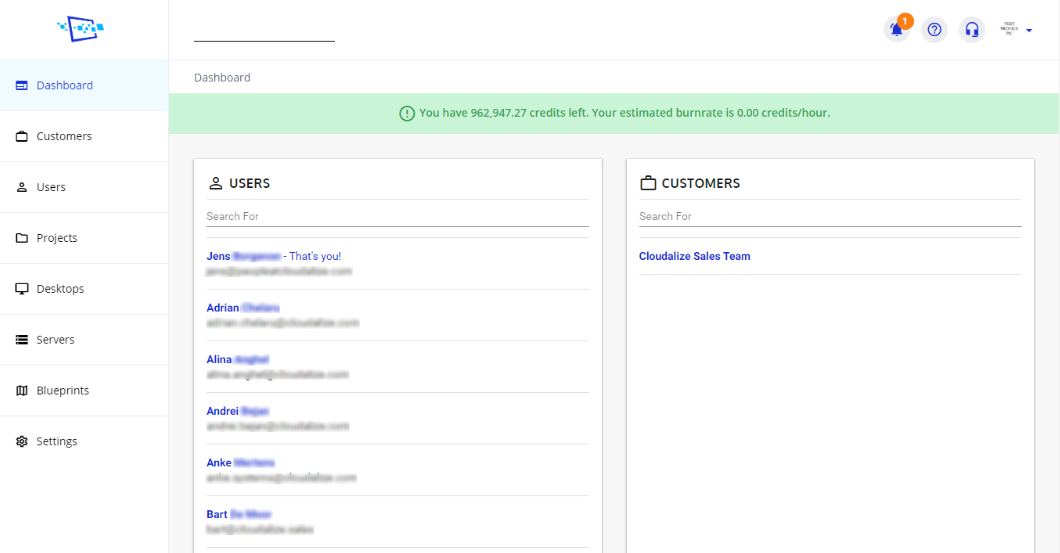The height and width of the screenshot is (553, 1060).
Task: Click the Cloudalize logo in sidebar
Action: [80, 29]
